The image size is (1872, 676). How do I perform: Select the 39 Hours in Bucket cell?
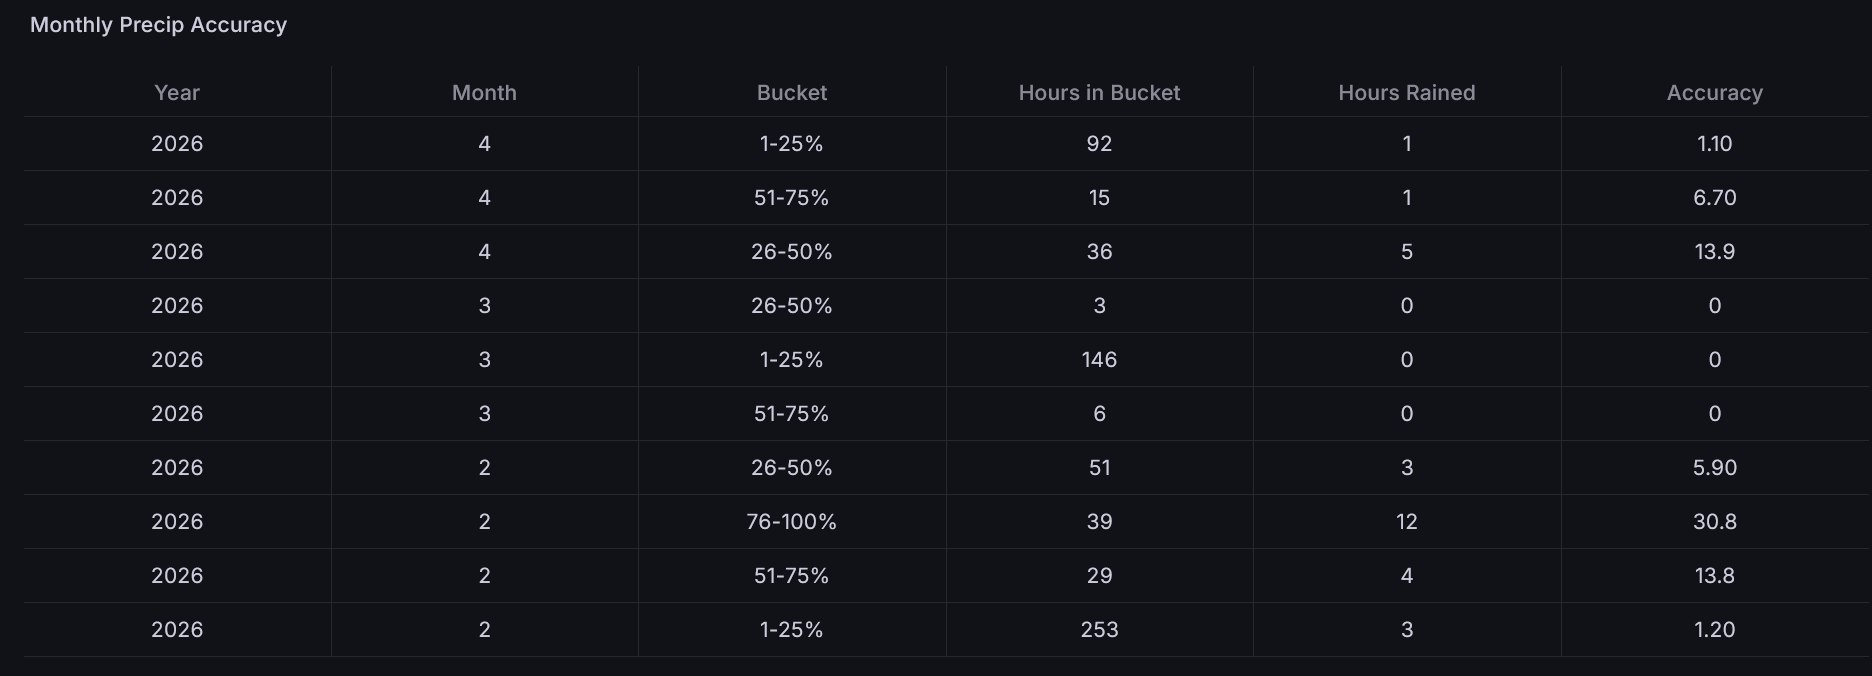point(1099,522)
